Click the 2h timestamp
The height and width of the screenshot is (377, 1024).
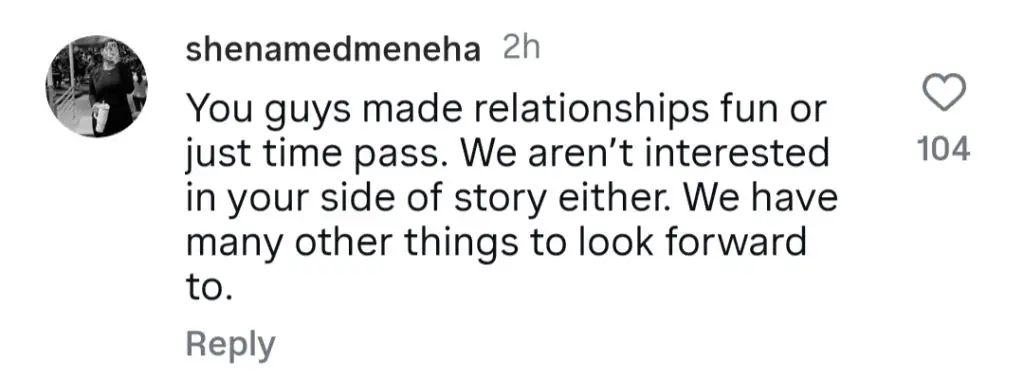(x=522, y=50)
